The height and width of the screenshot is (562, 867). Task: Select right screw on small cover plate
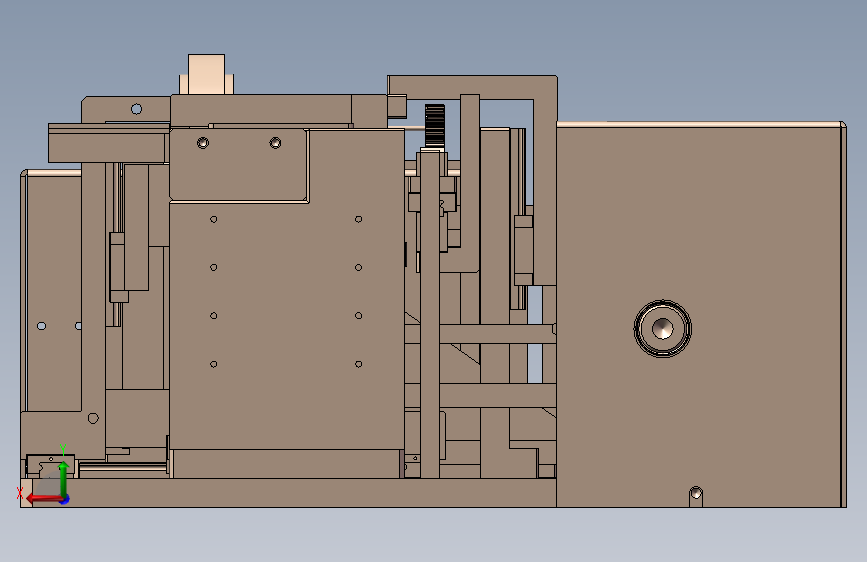275,143
